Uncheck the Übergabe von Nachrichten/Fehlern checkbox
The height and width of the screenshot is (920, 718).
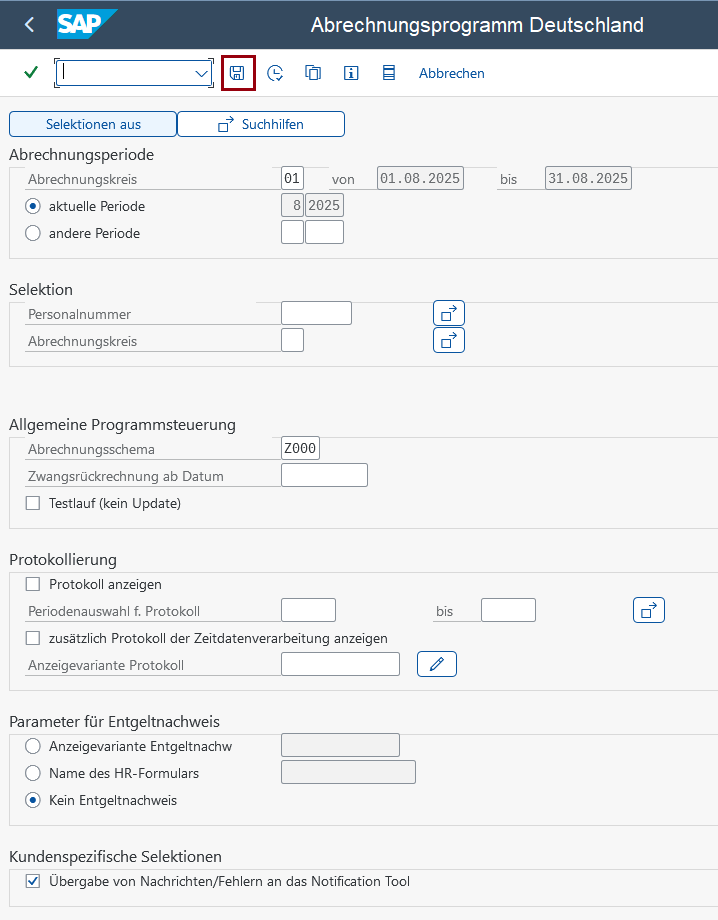coord(33,881)
